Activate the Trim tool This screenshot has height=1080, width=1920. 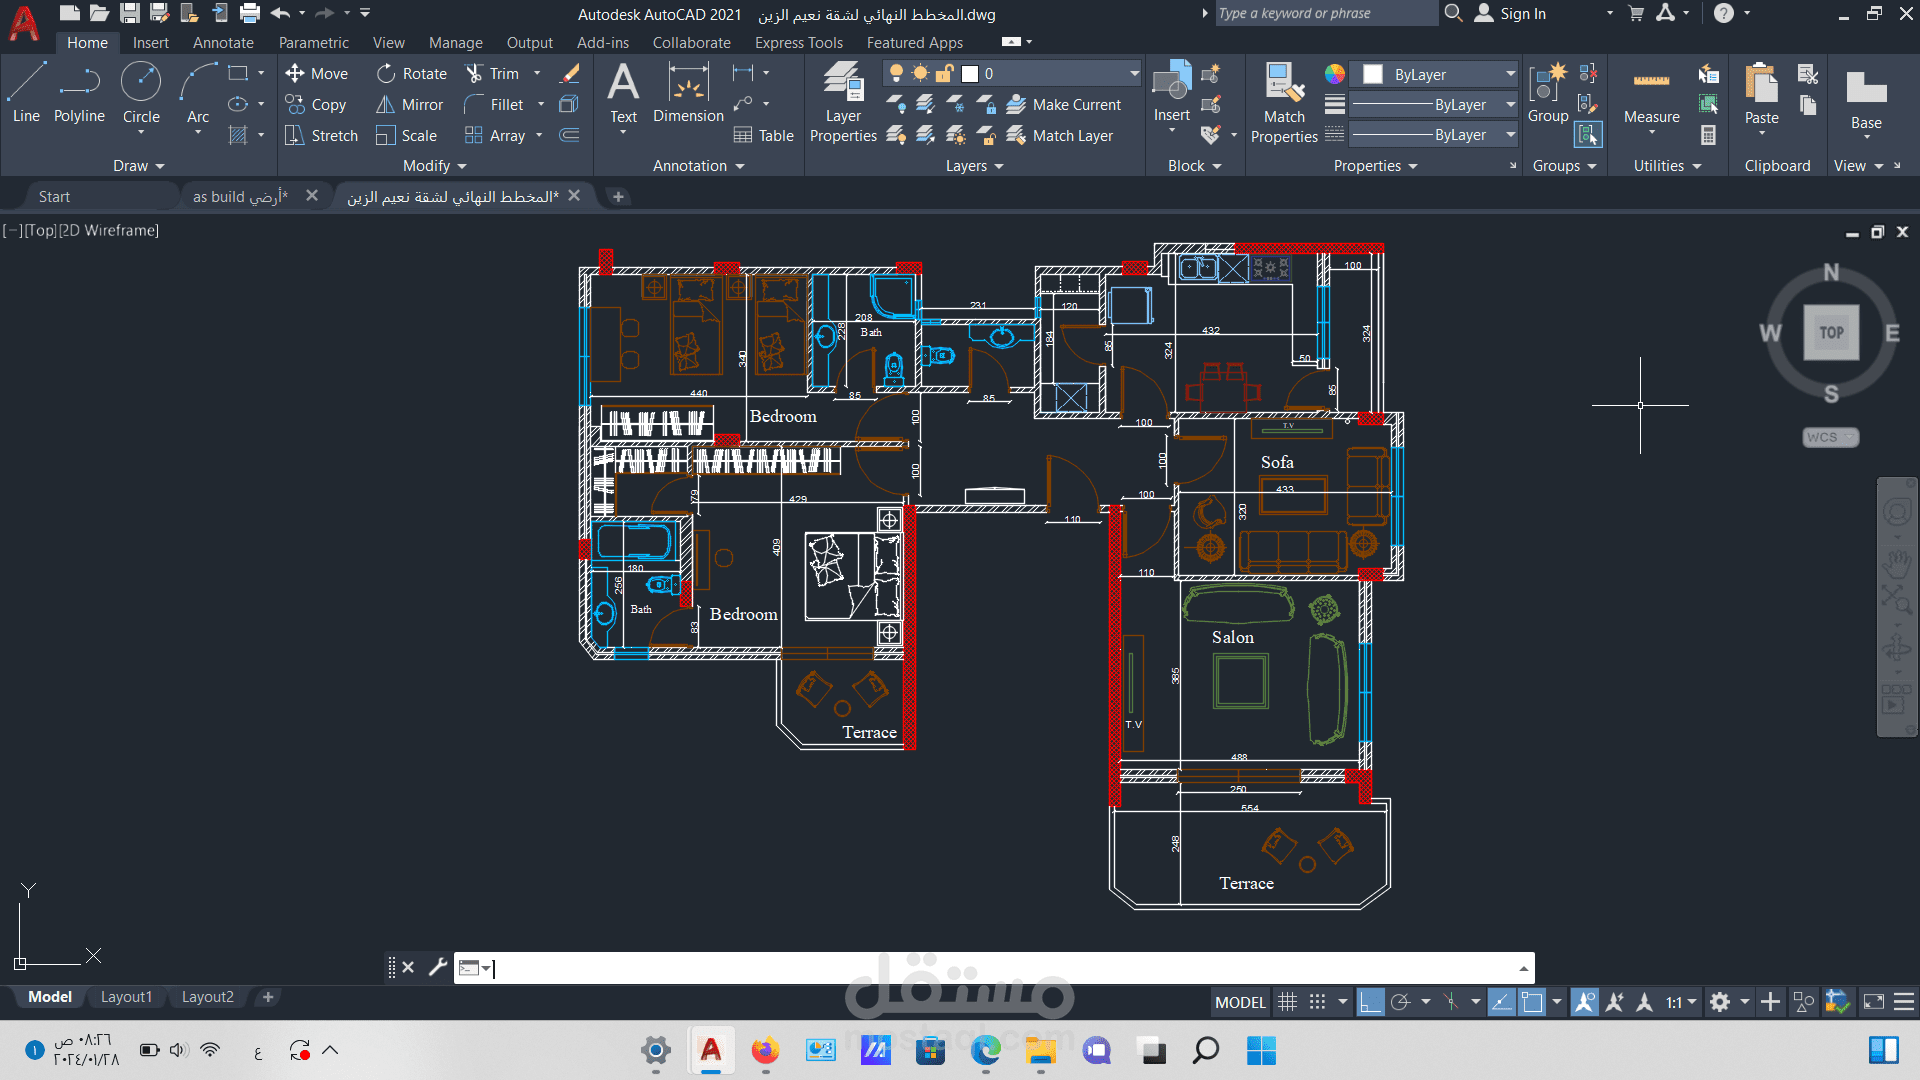click(492, 74)
